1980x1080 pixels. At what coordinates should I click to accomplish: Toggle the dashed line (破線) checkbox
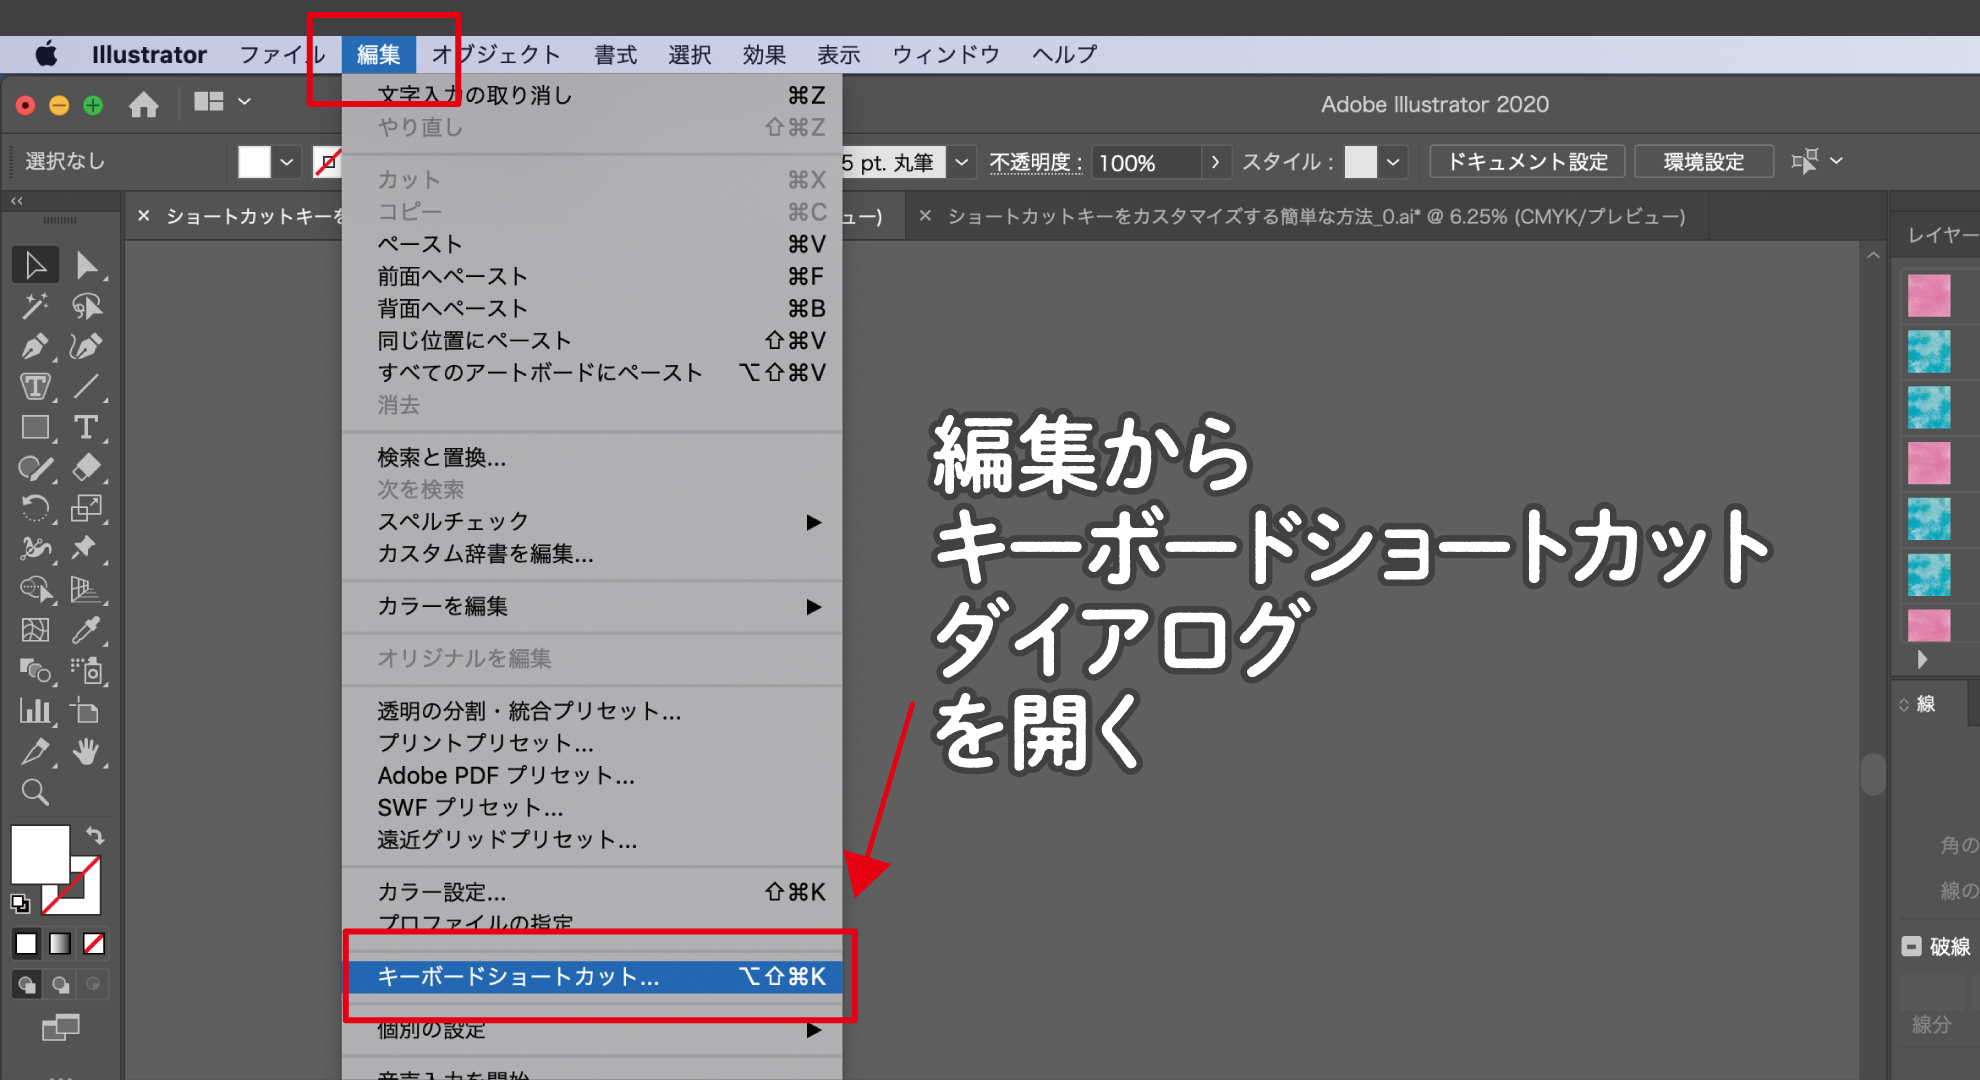click(x=1911, y=946)
